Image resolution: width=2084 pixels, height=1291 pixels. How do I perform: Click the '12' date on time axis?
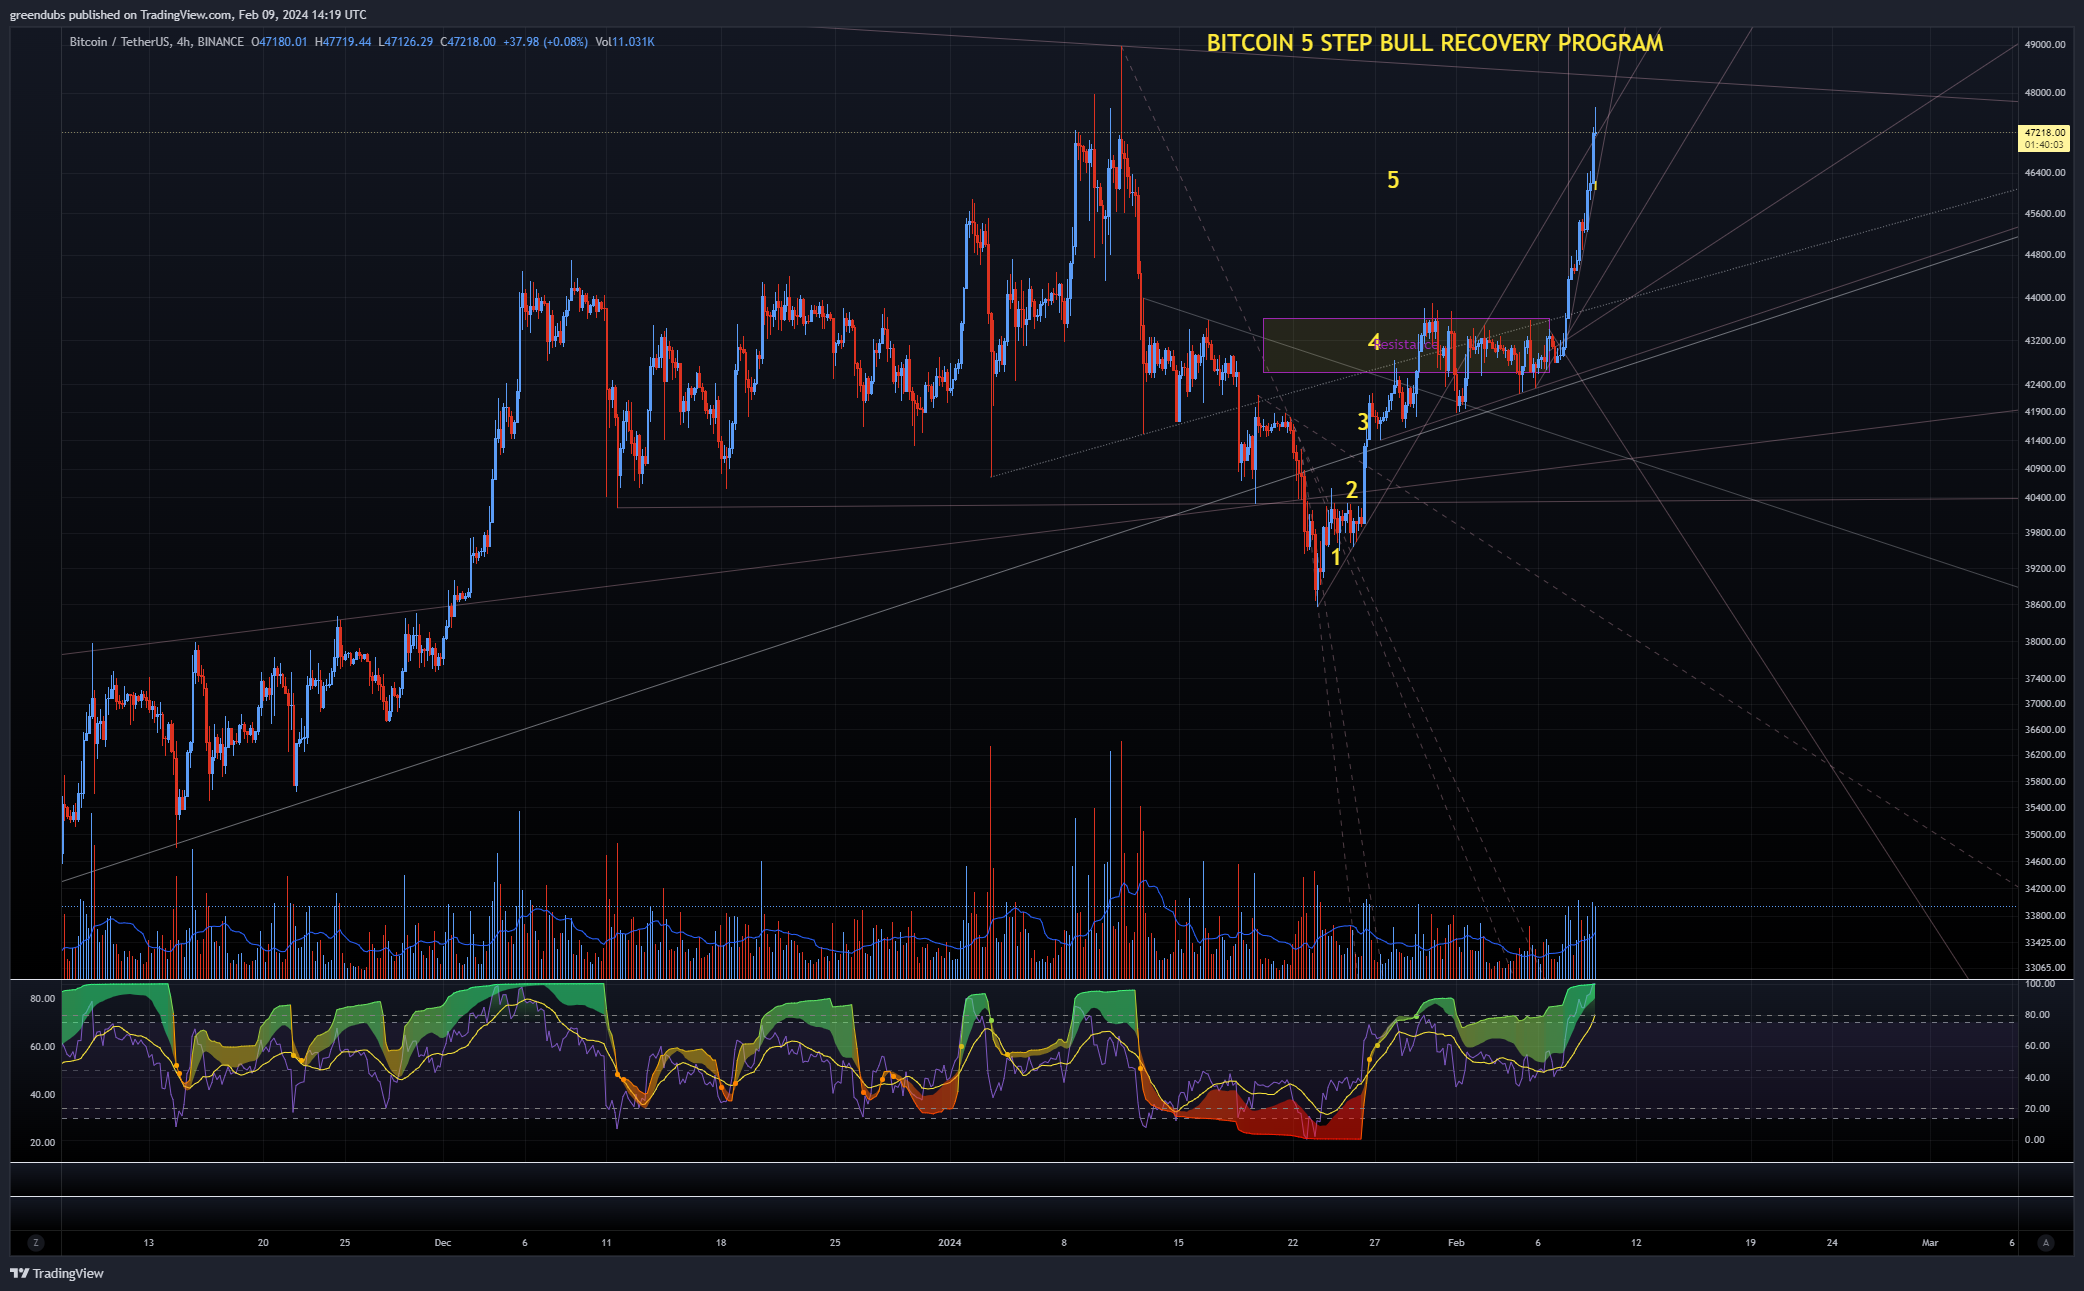pyautogui.click(x=1636, y=1243)
